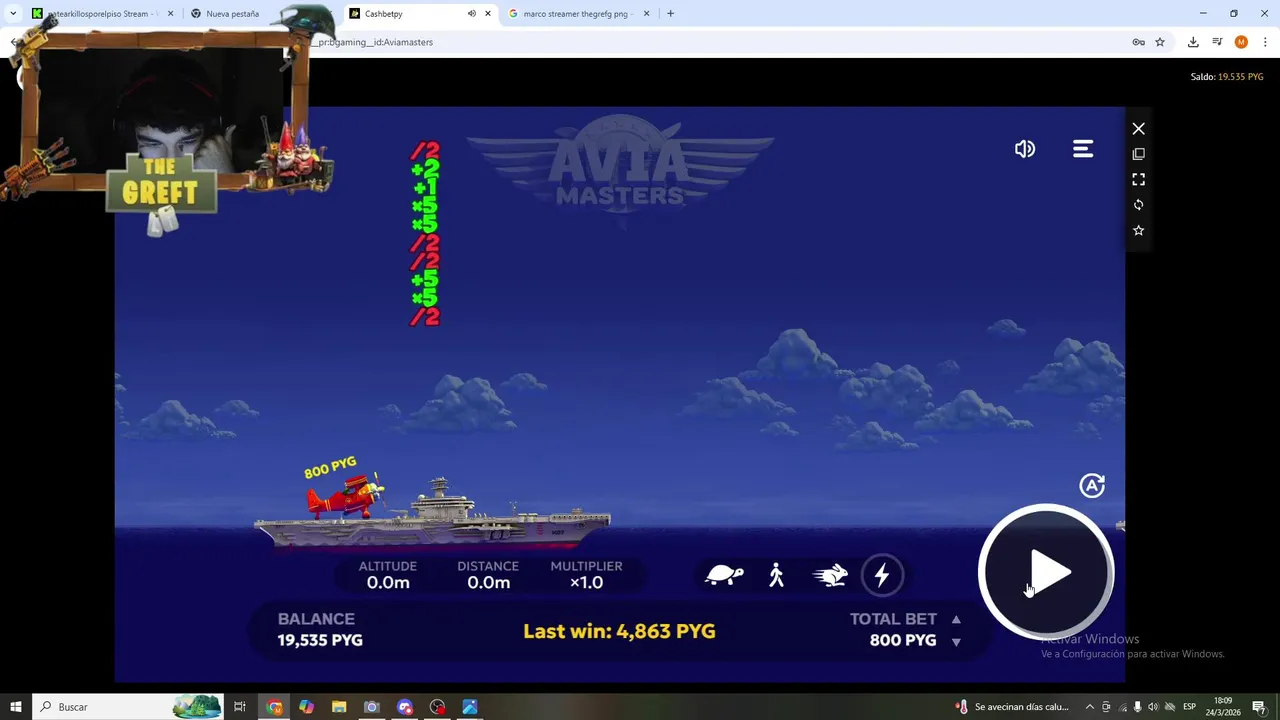Click the Balance 19,535 PYG value
1280x720 pixels.
[x=320, y=641]
